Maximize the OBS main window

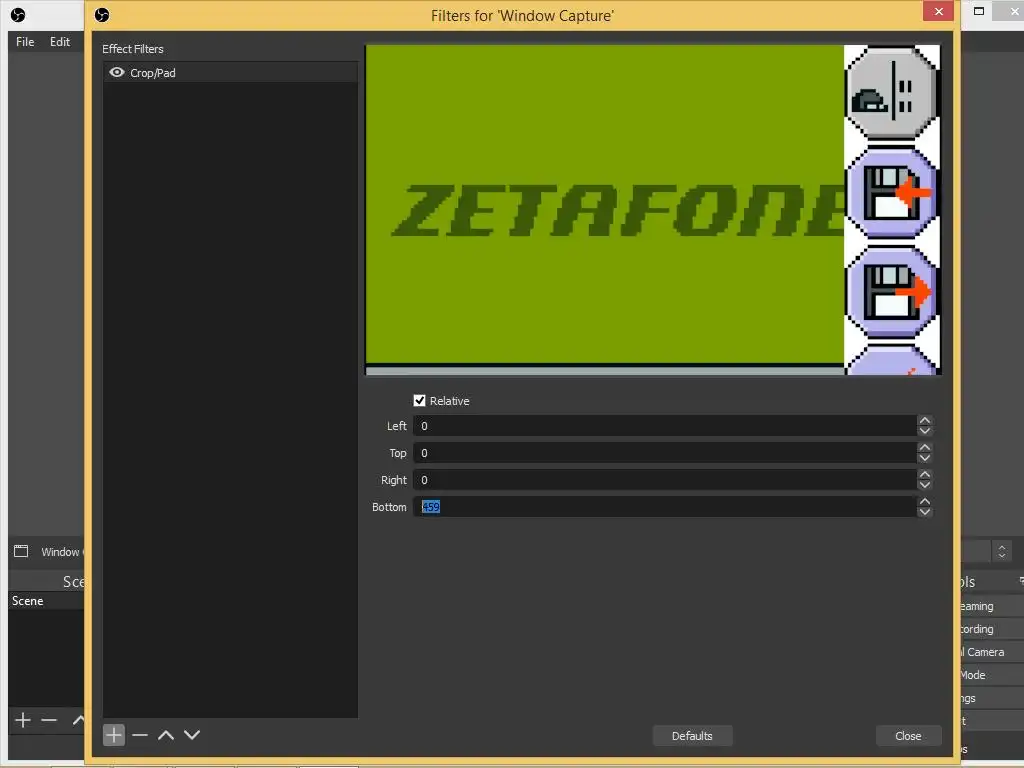(x=978, y=11)
